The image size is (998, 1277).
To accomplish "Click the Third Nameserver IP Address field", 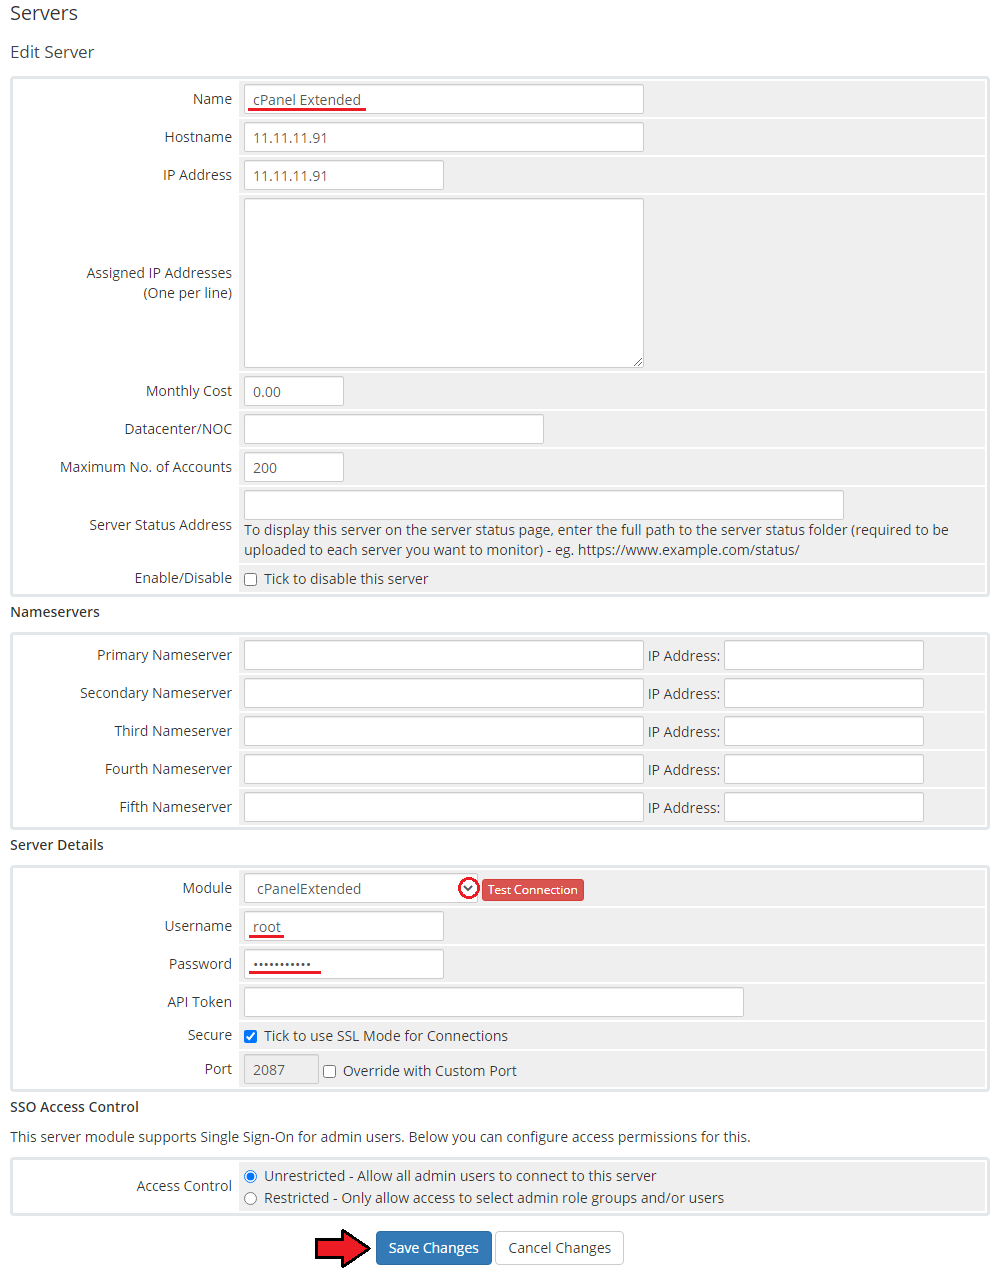I will pyautogui.click(x=823, y=731).
